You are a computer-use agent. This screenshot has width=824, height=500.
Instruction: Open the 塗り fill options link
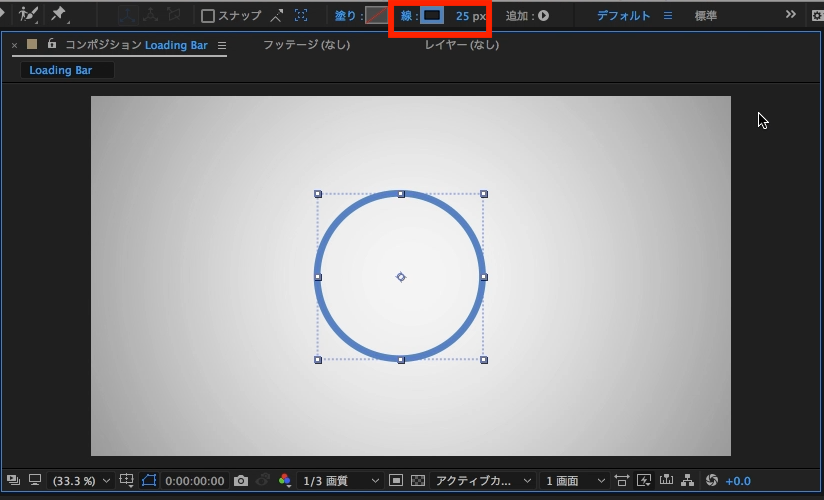(x=345, y=16)
